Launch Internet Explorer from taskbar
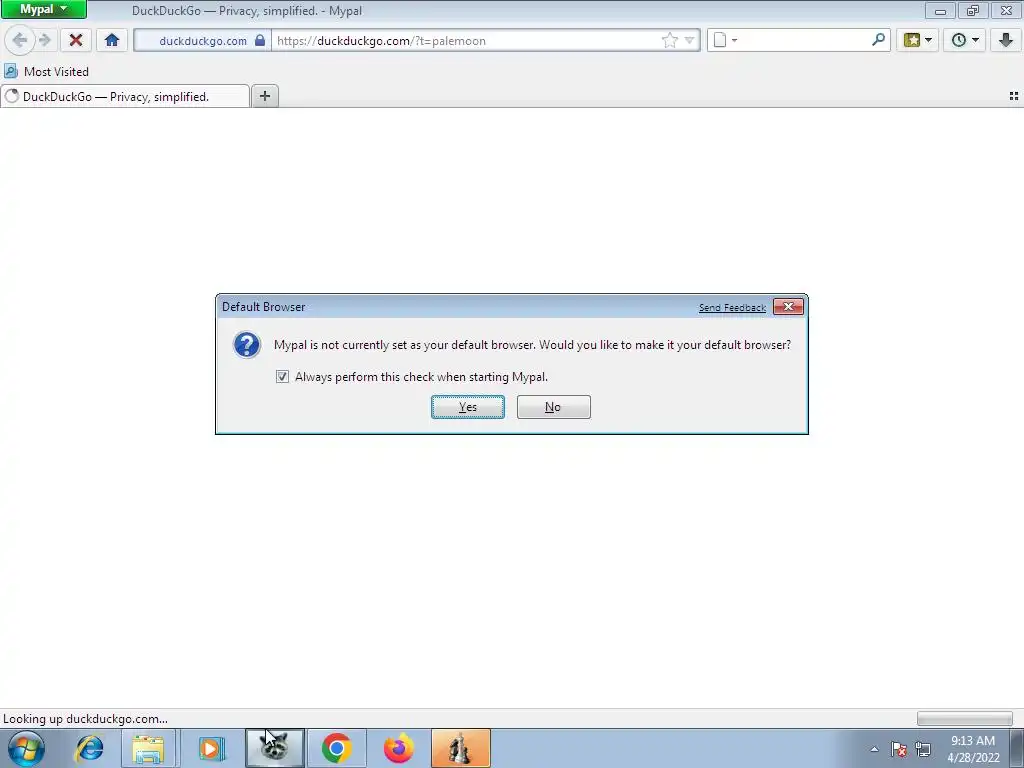The image size is (1024, 768). point(89,748)
